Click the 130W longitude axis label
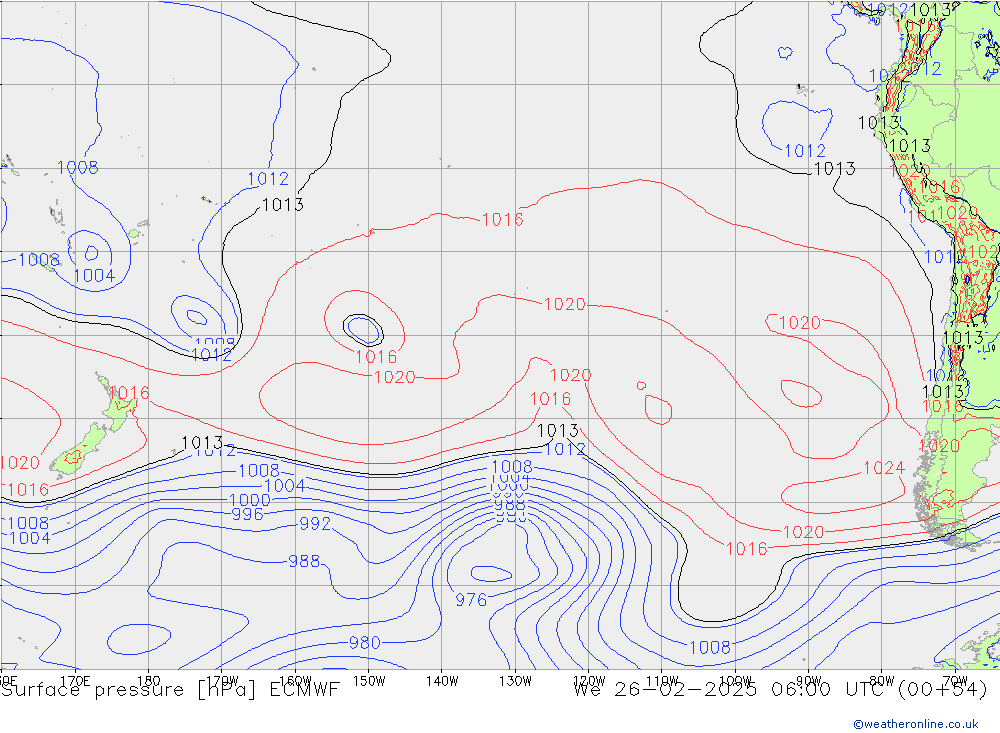This screenshot has height=733, width=1000. [x=515, y=681]
